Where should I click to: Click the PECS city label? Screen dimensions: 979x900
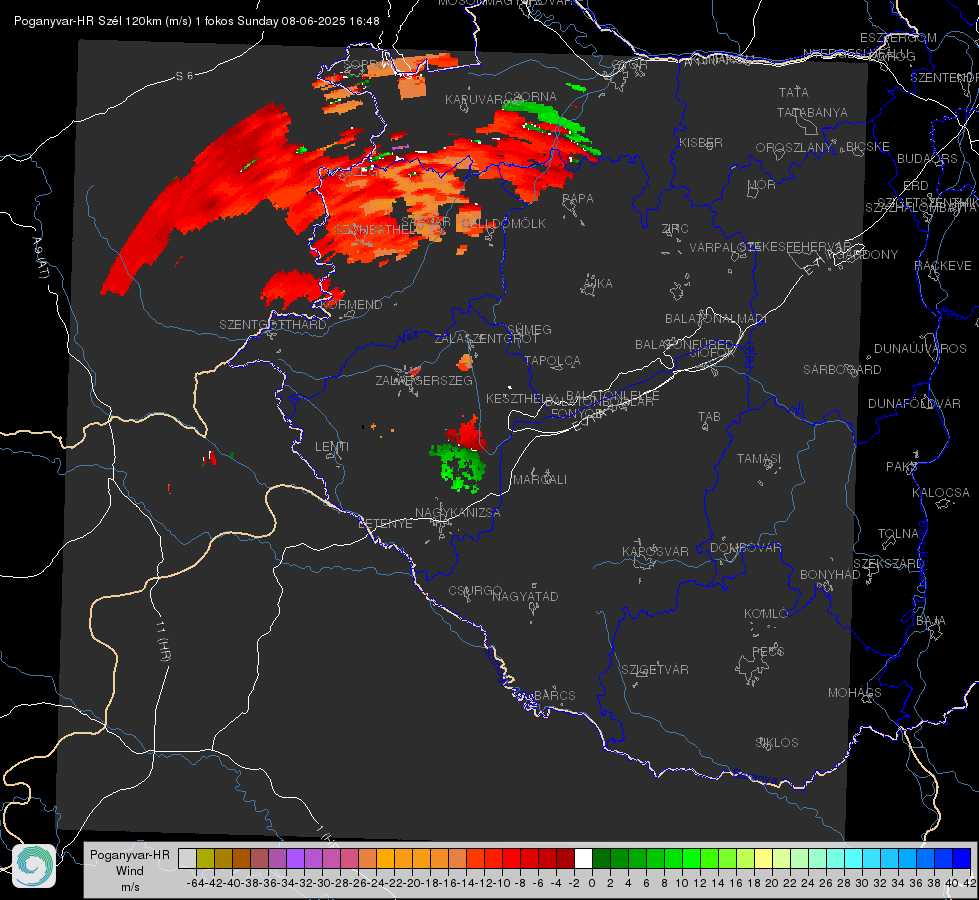pyautogui.click(x=767, y=652)
